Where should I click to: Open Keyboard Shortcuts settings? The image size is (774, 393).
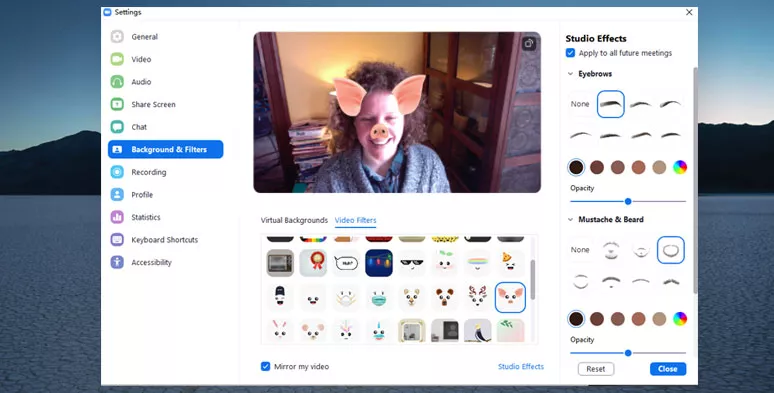(165, 240)
